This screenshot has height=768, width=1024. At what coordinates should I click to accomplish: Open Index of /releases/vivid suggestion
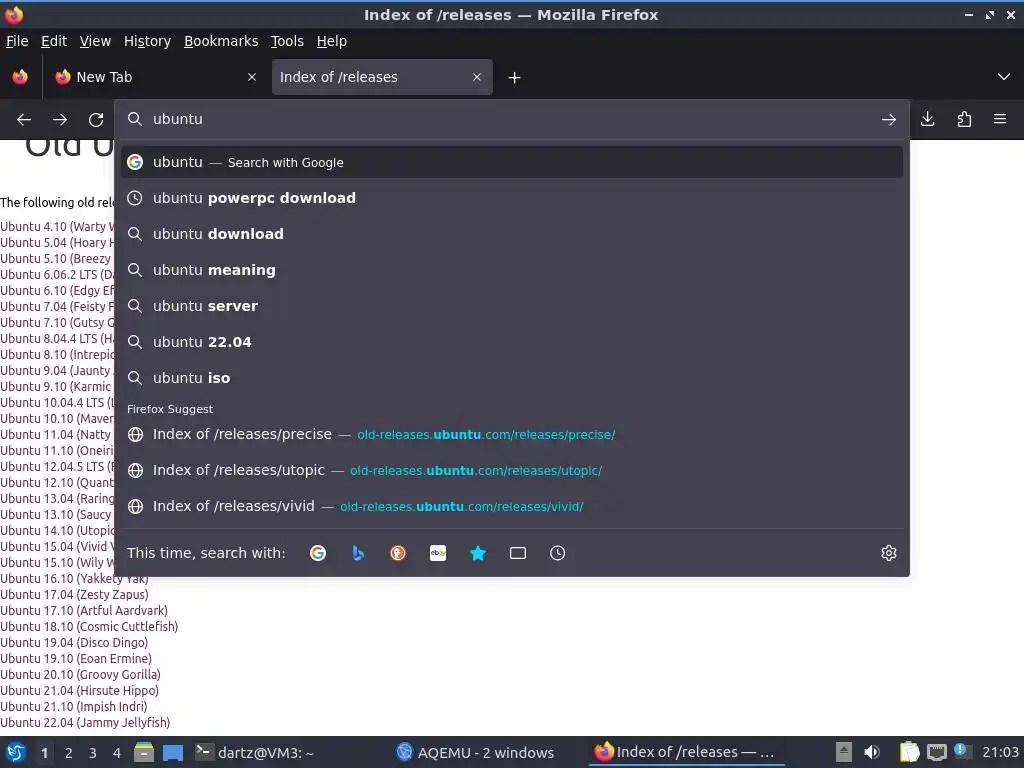coord(512,506)
